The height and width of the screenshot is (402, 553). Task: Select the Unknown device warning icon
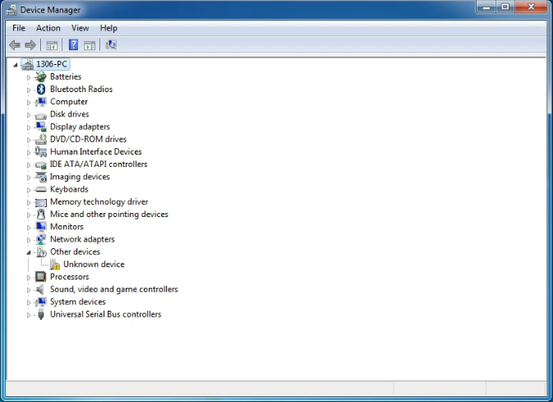click(55, 264)
